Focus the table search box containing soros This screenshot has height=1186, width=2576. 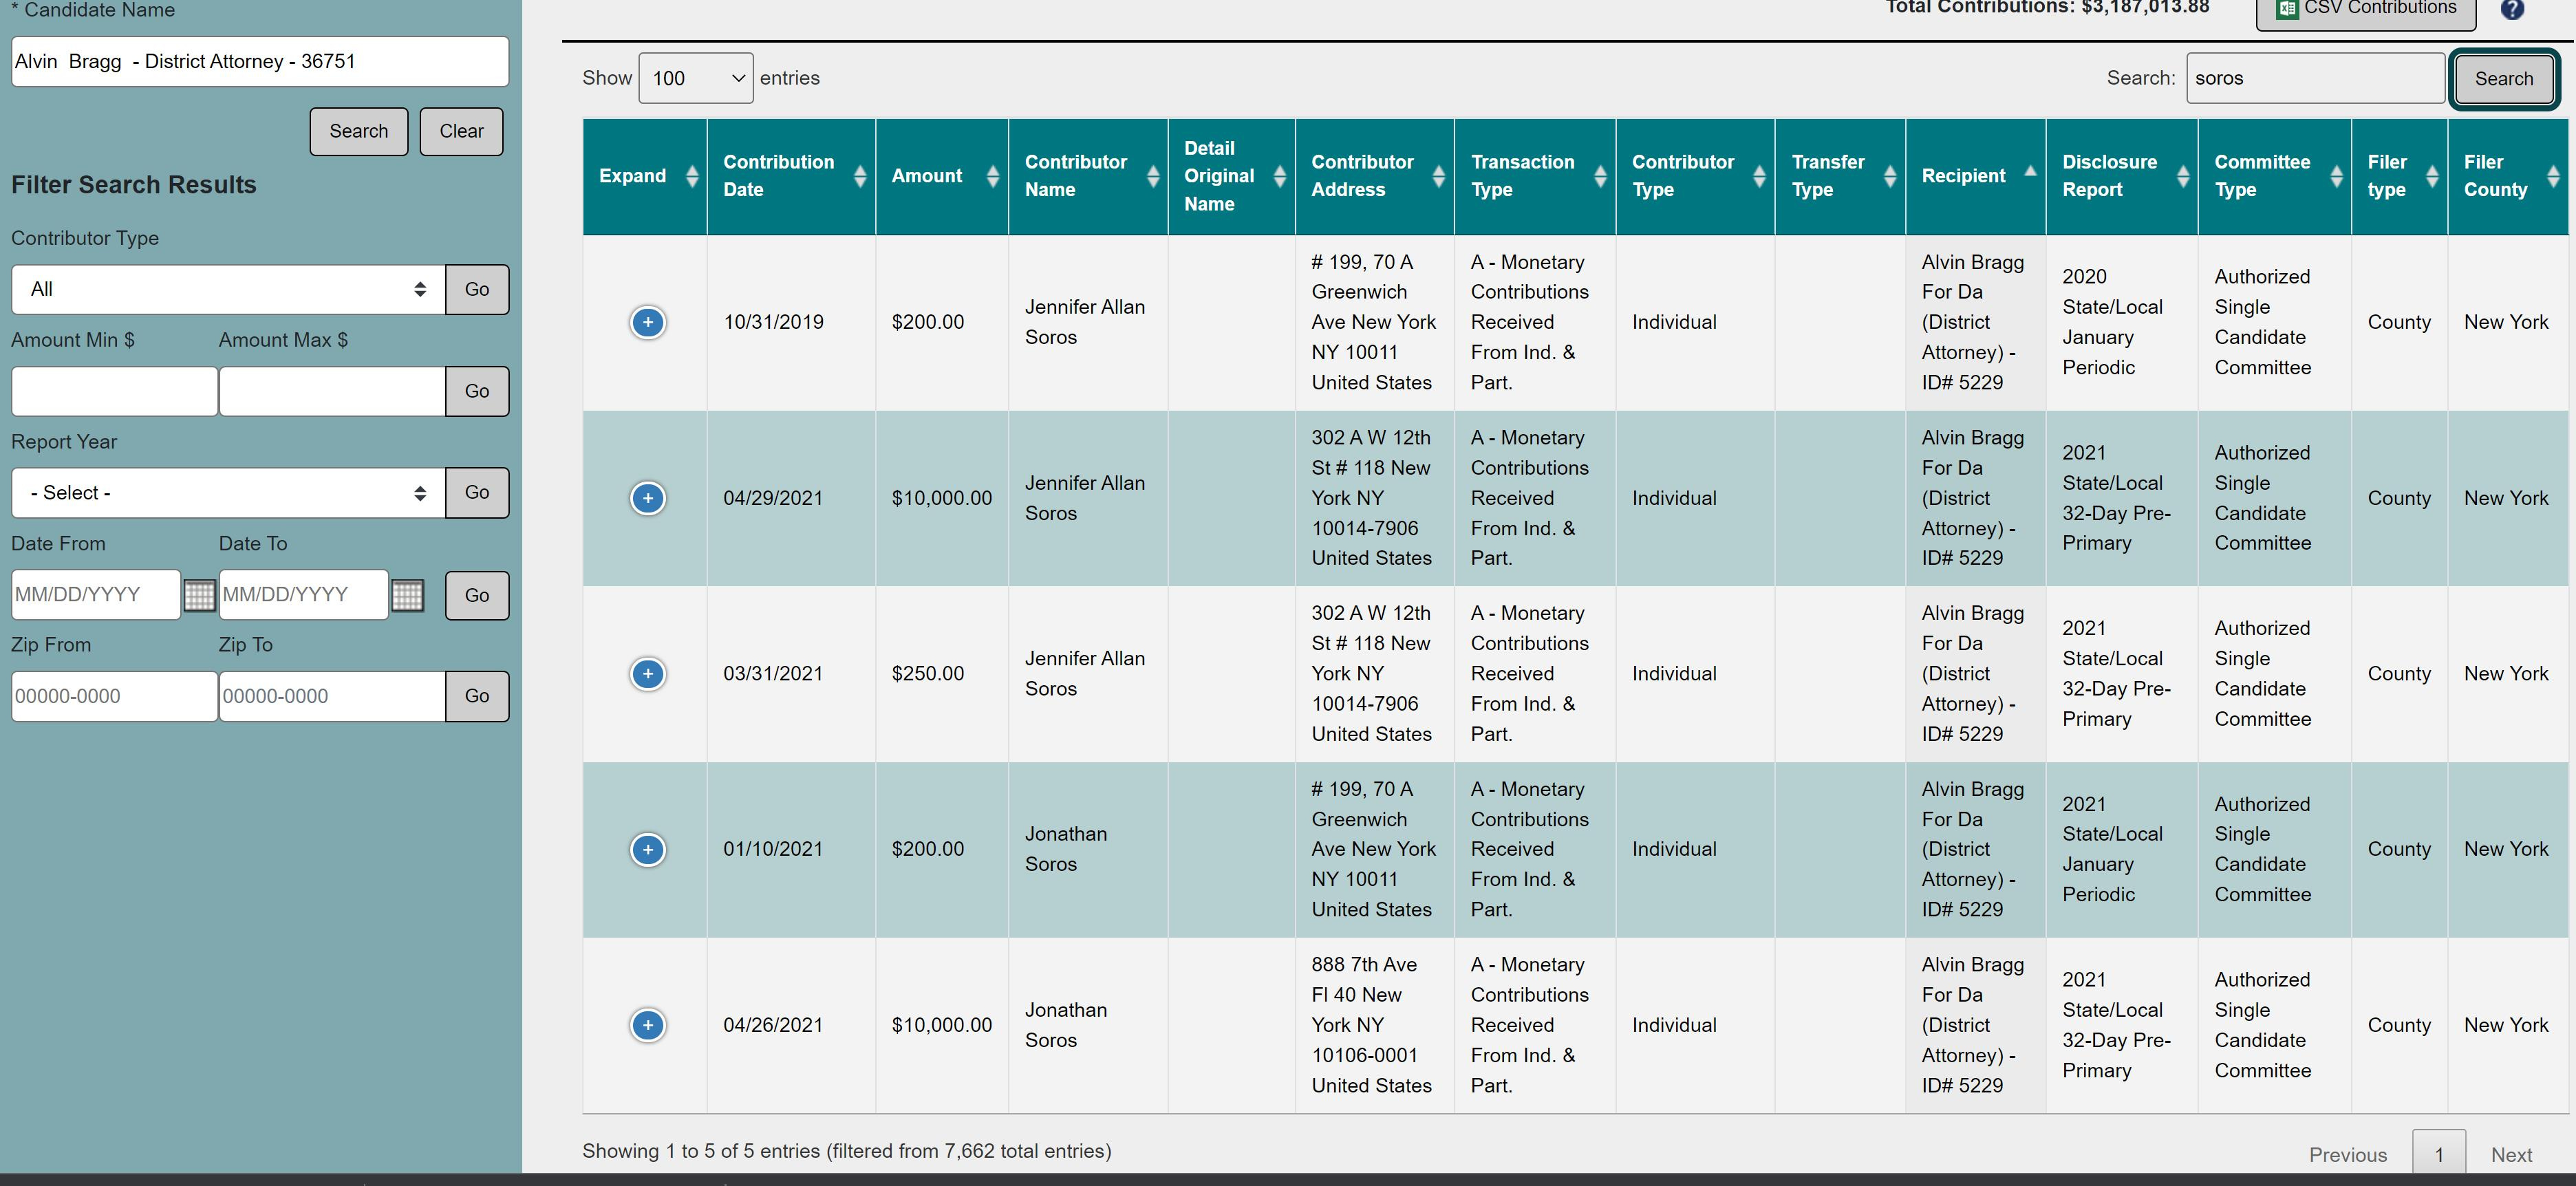pos(2315,78)
